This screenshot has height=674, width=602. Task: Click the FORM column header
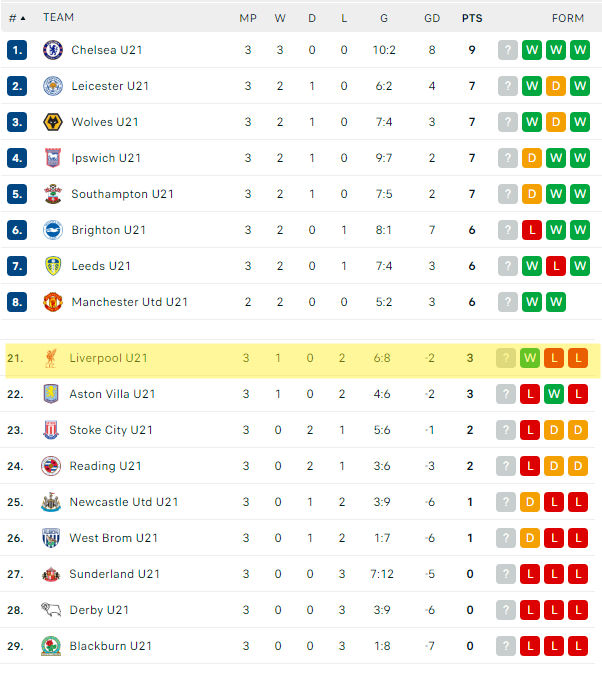(x=568, y=18)
